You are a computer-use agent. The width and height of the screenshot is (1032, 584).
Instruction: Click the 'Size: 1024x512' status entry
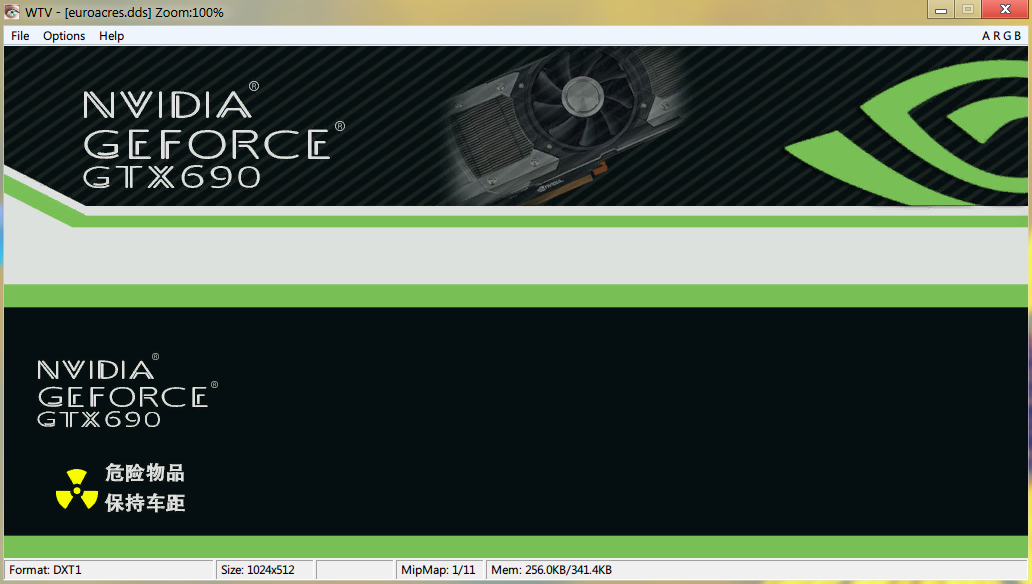[x=265, y=570]
